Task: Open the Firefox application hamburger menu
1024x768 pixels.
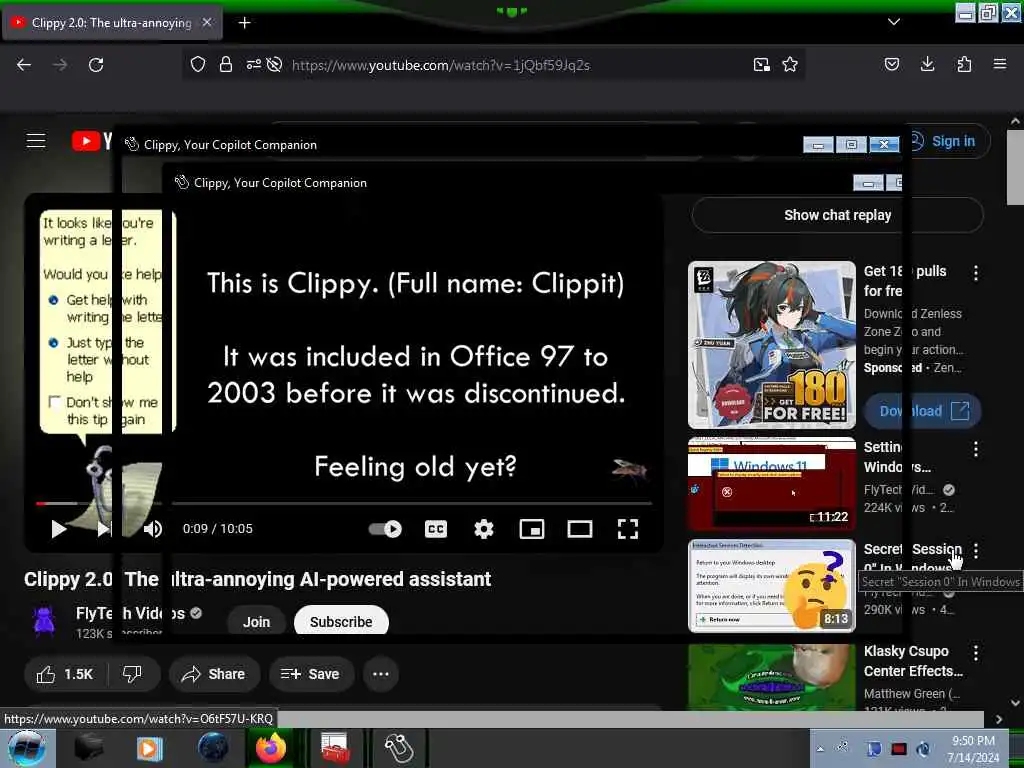Action: pos(1000,64)
